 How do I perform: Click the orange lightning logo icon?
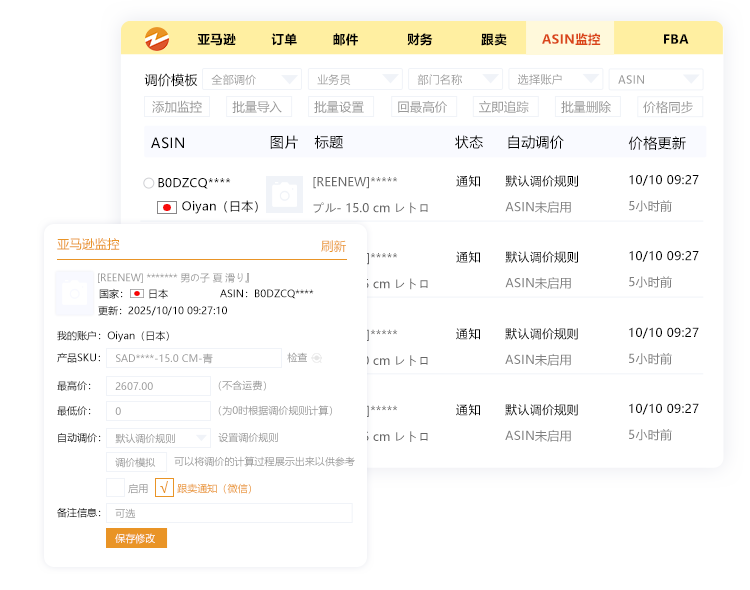pos(156,39)
